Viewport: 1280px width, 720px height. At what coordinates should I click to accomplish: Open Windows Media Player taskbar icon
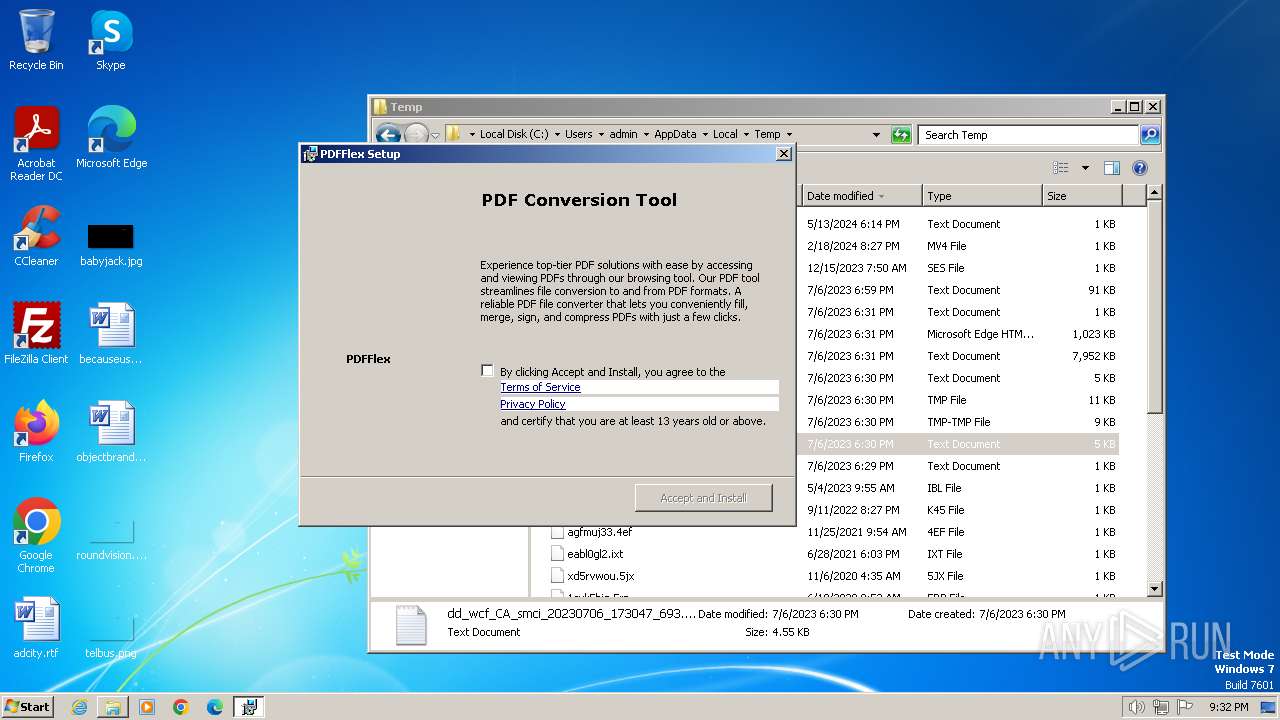click(x=147, y=707)
